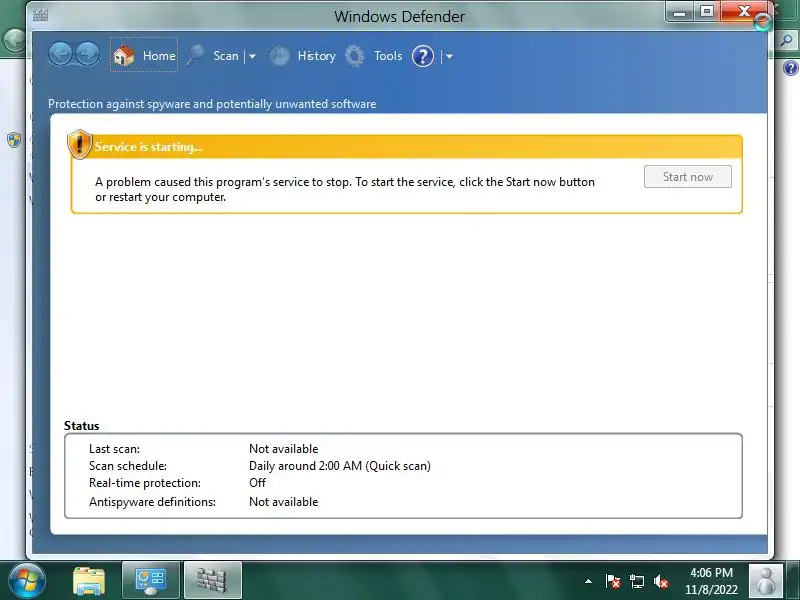Viewport: 800px width, 600px height.
Task: Open Windows Explorer from the taskbar
Action: 89,581
